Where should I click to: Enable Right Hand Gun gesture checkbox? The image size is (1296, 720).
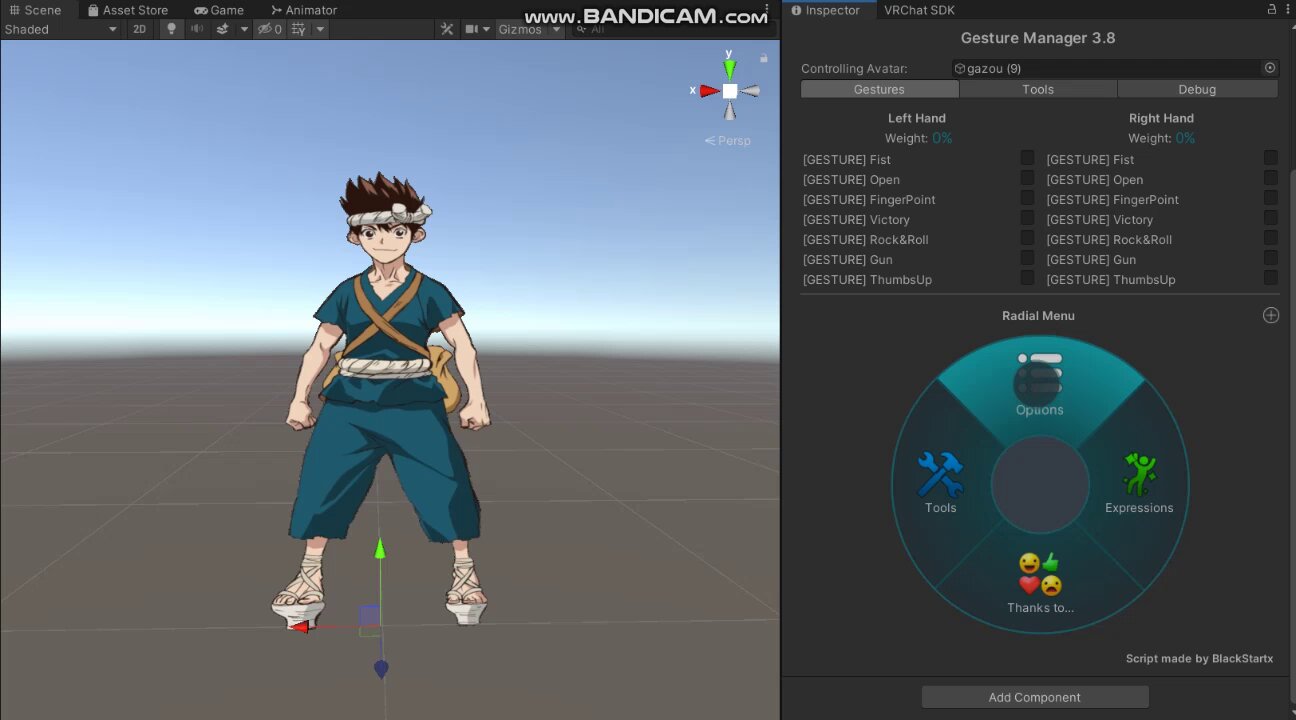pyautogui.click(x=1270, y=258)
